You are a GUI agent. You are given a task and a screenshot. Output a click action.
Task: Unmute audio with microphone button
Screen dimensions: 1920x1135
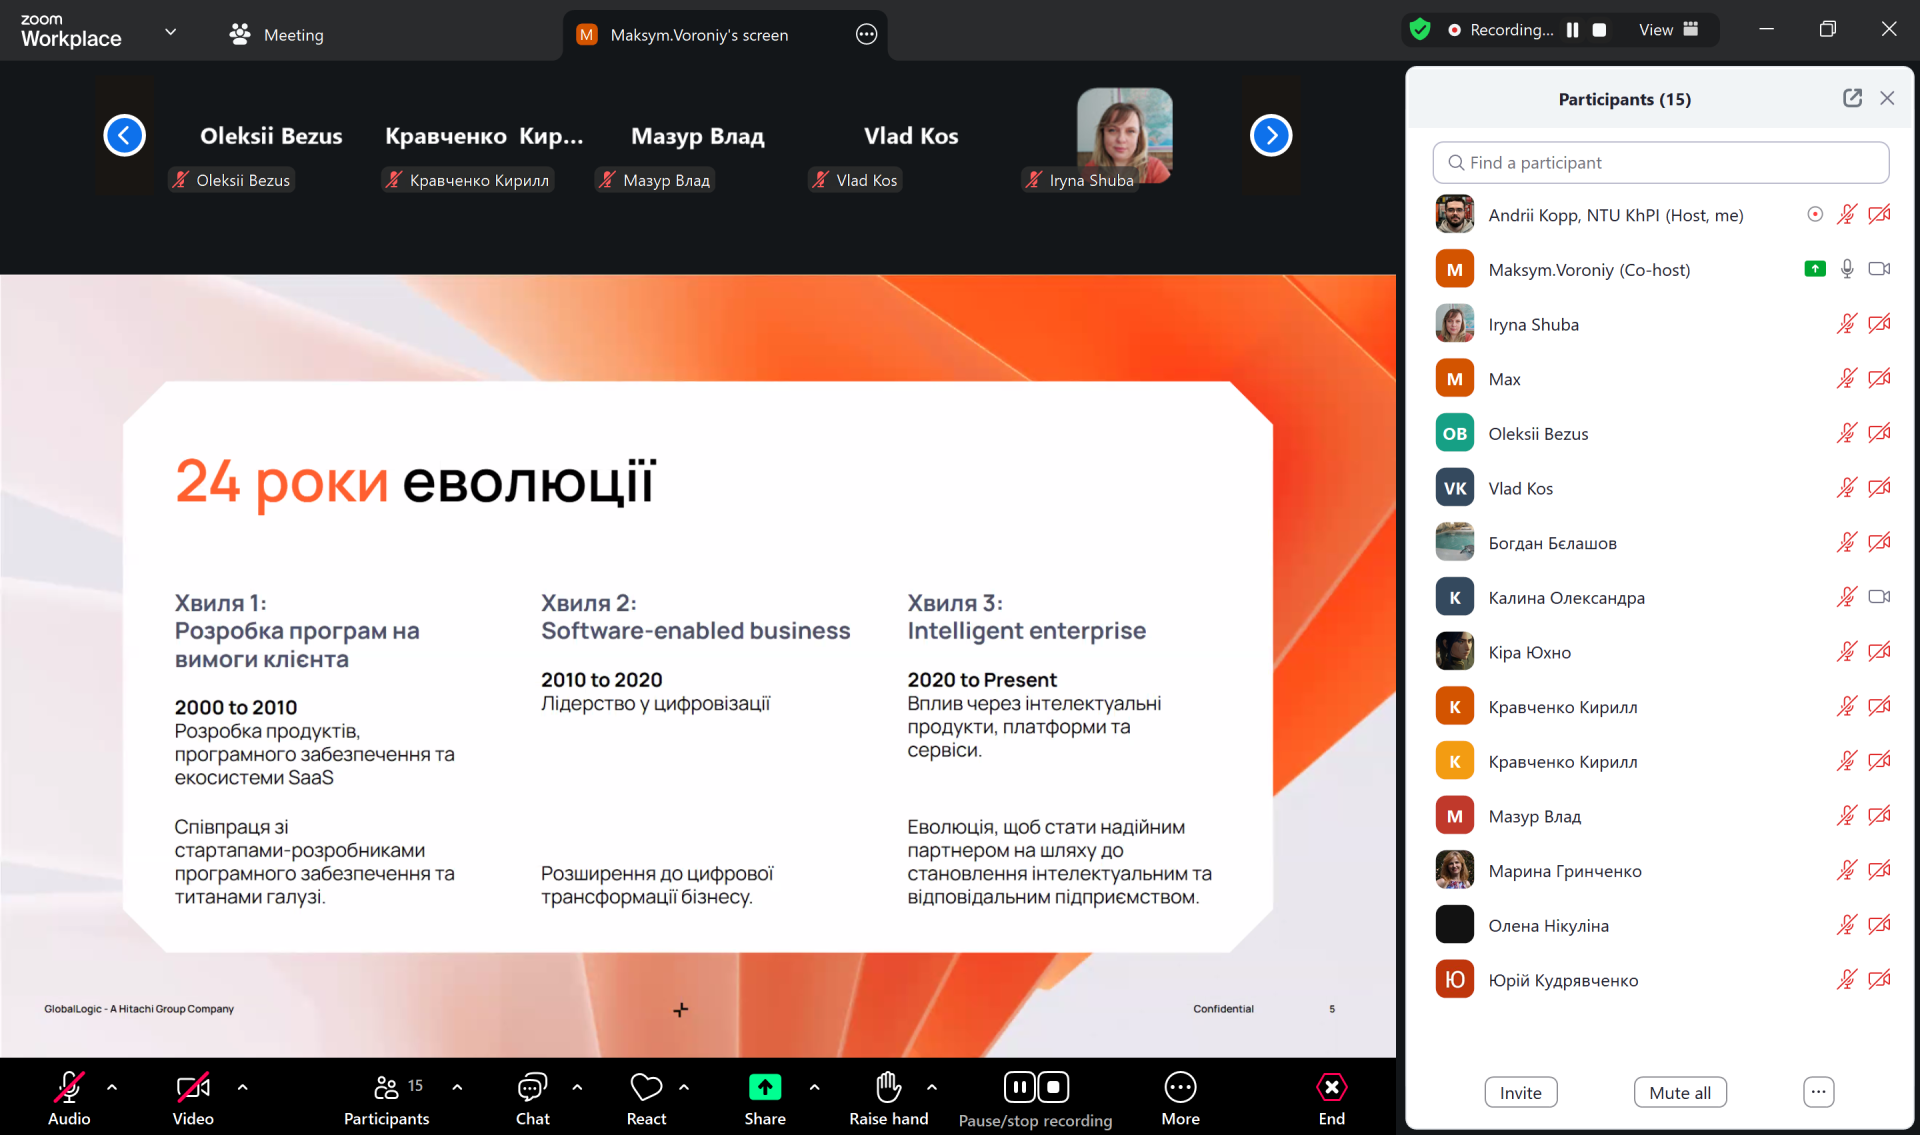(69, 1088)
